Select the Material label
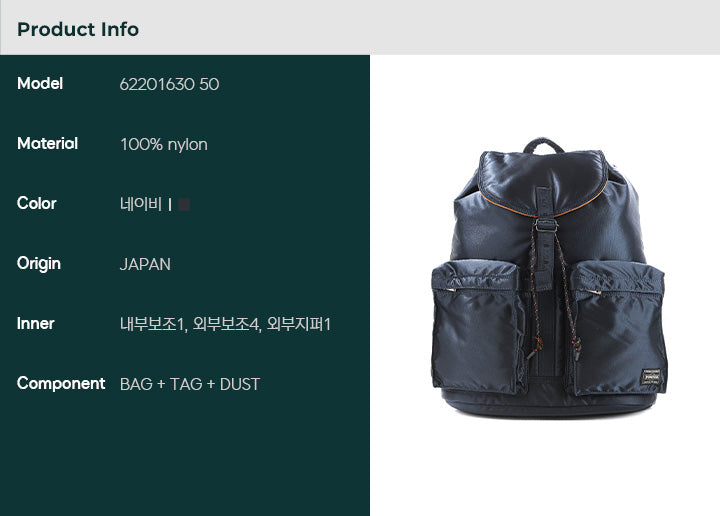The image size is (720, 516). 47,143
